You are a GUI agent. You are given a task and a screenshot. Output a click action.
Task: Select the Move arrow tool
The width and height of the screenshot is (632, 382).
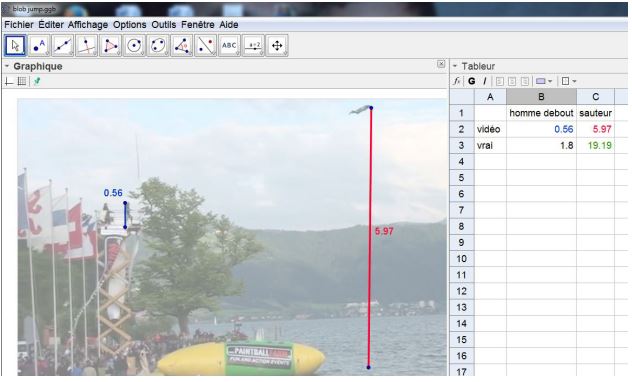(x=16, y=46)
